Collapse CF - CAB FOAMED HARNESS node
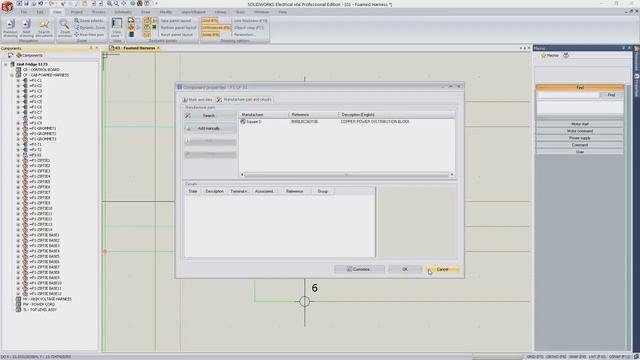The width and height of the screenshot is (640, 360). pos(12,75)
